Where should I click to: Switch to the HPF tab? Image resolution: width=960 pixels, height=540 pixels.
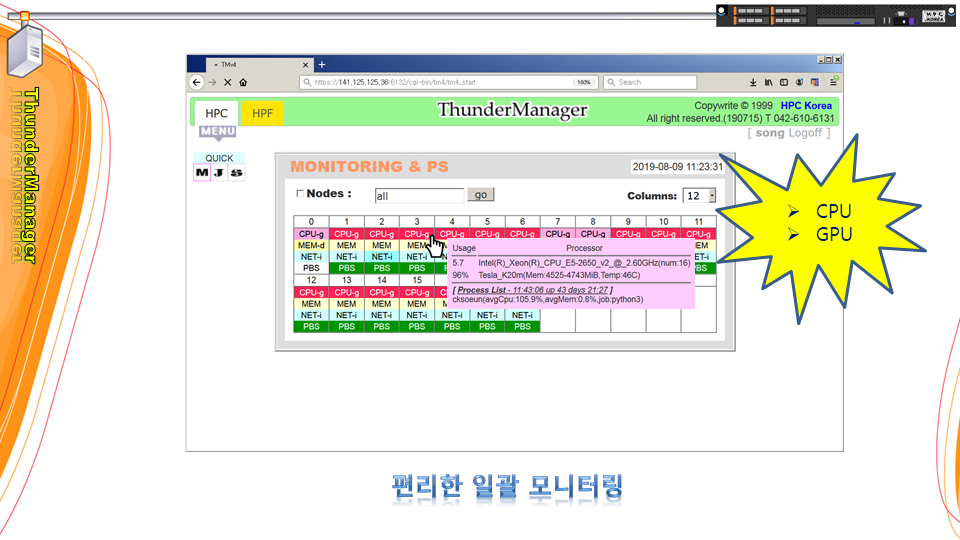click(x=262, y=114)
